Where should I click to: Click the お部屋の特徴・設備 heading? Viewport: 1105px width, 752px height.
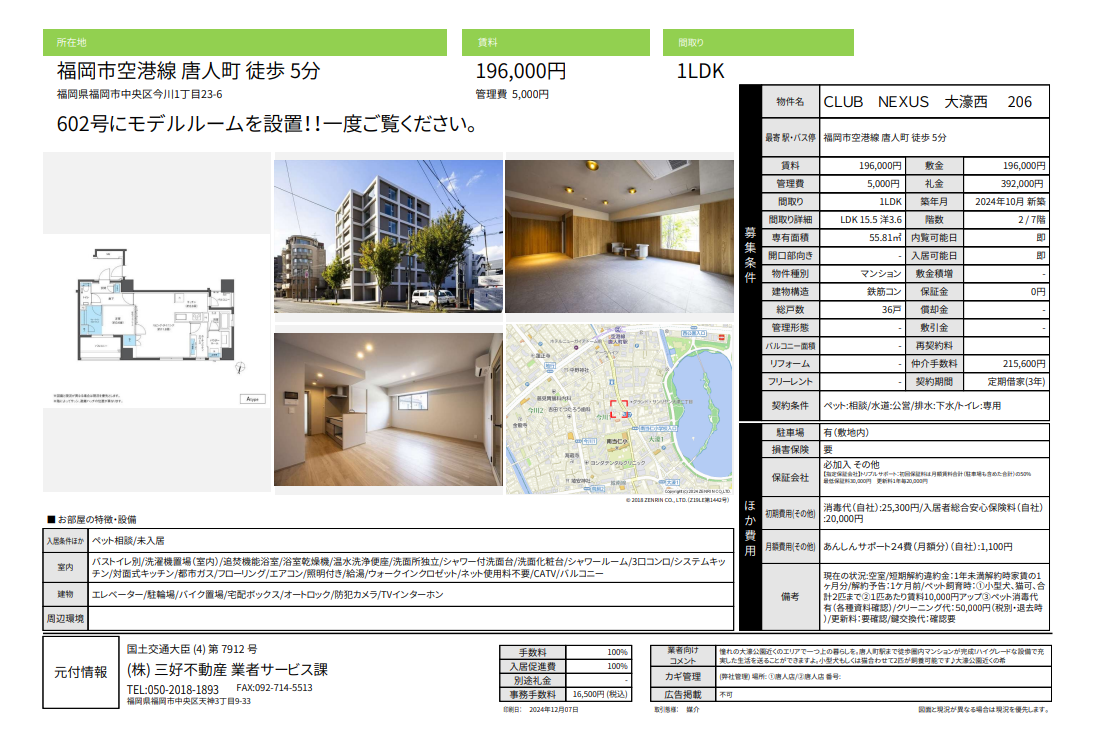92,519
